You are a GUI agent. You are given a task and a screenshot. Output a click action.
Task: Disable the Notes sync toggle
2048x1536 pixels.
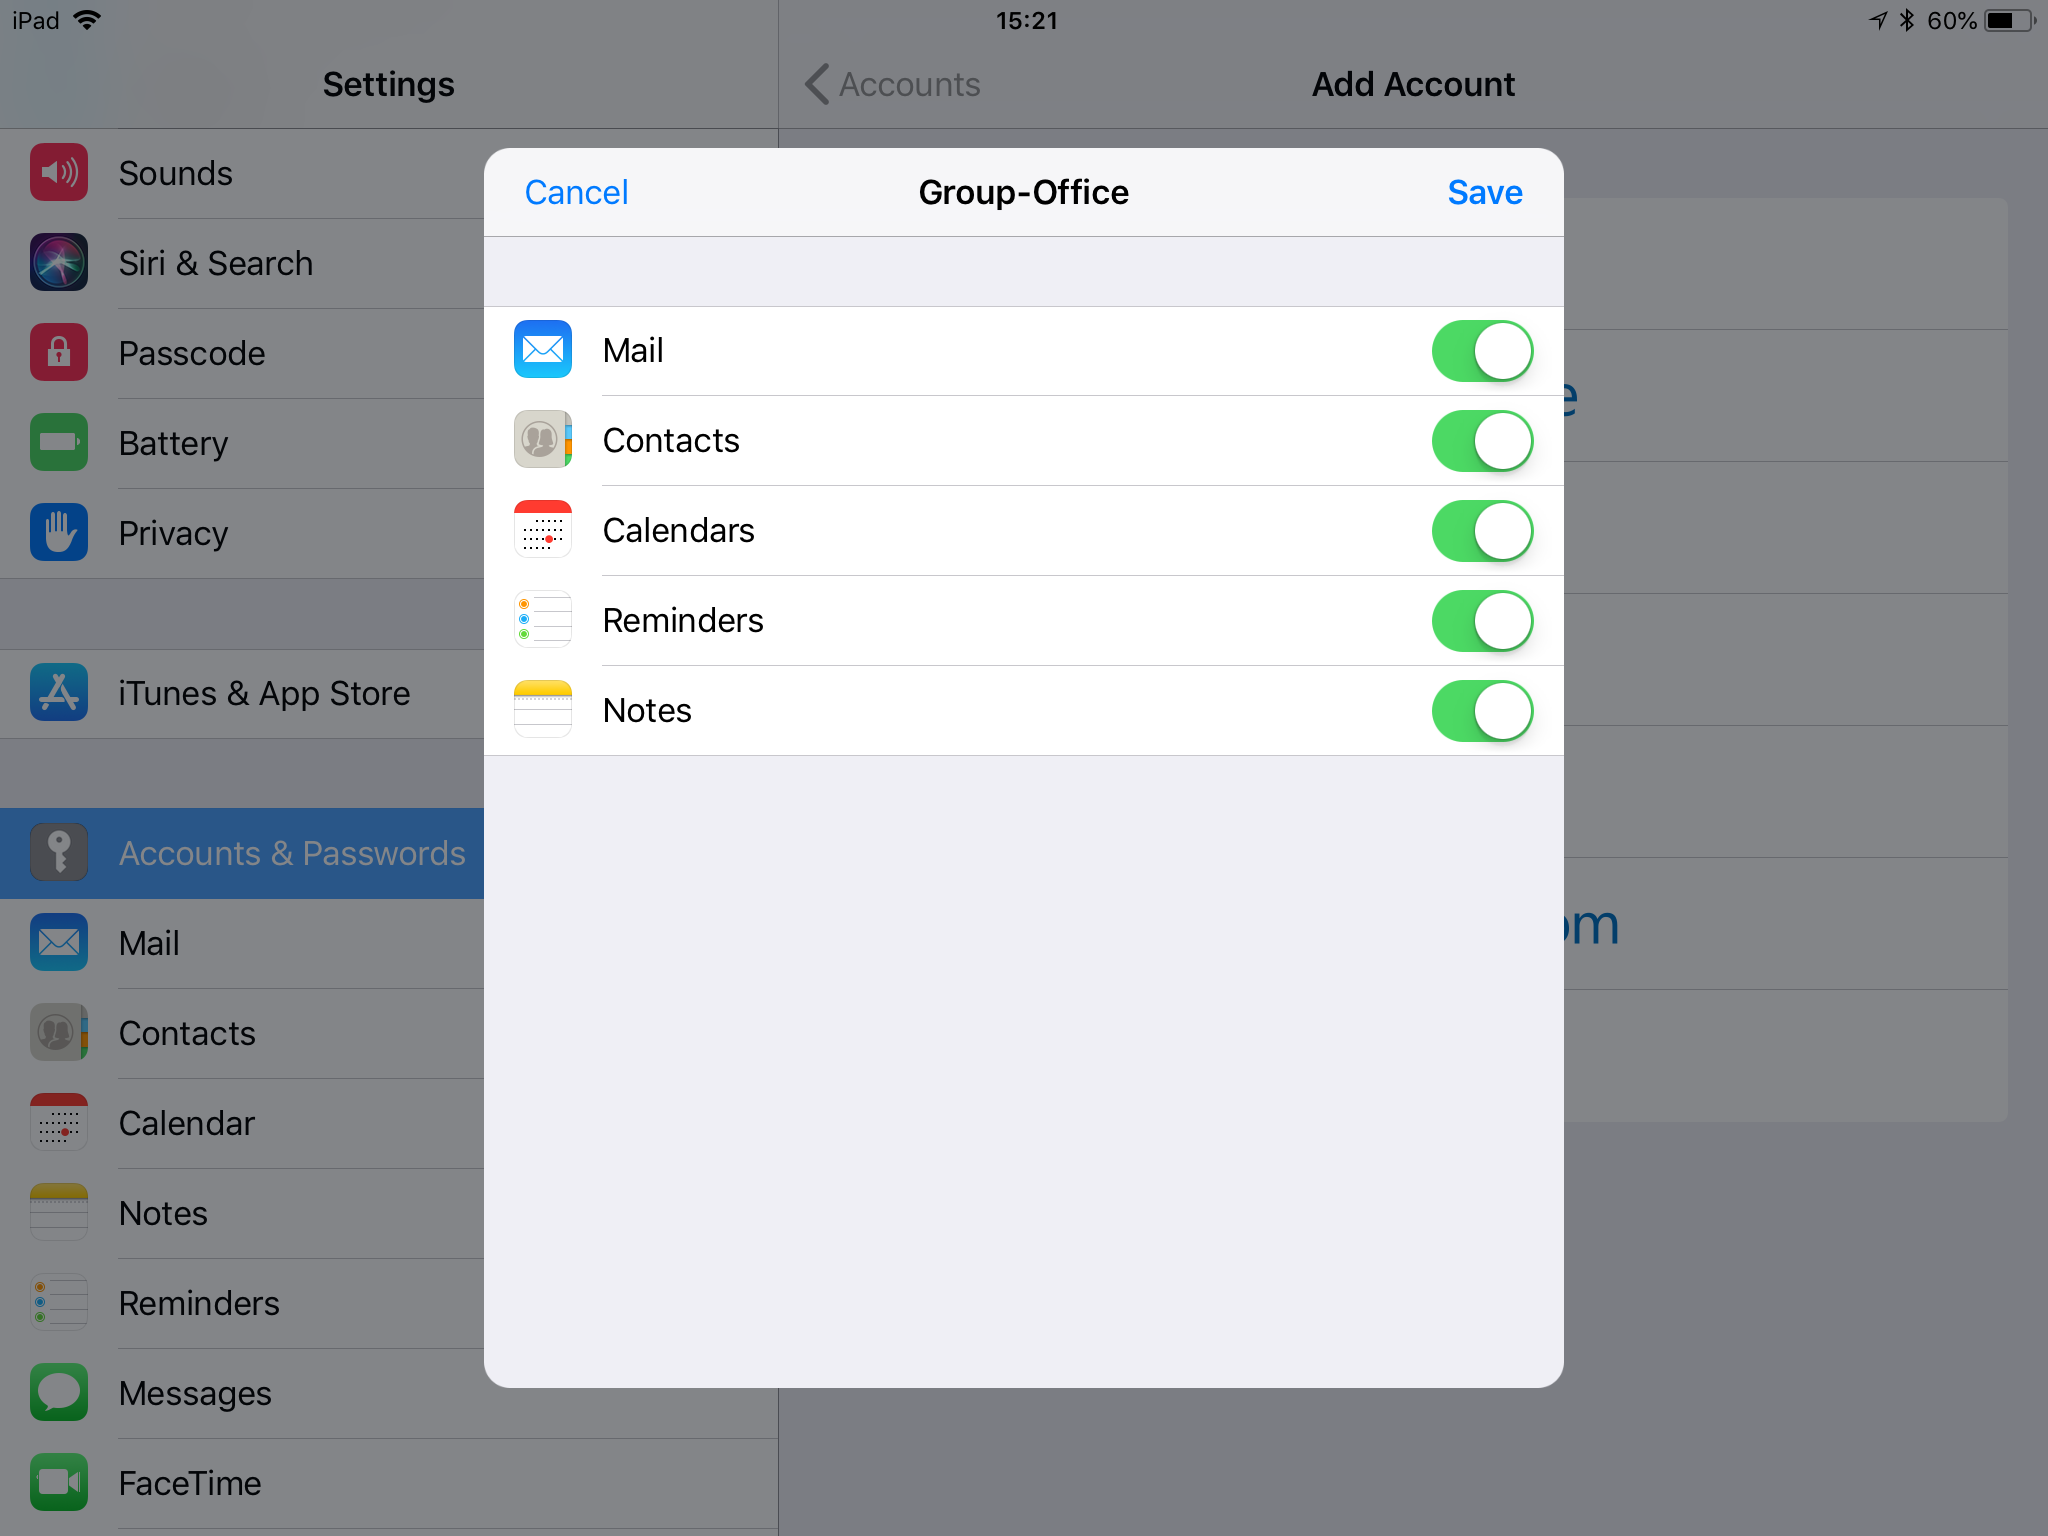tap(1482, 711)
